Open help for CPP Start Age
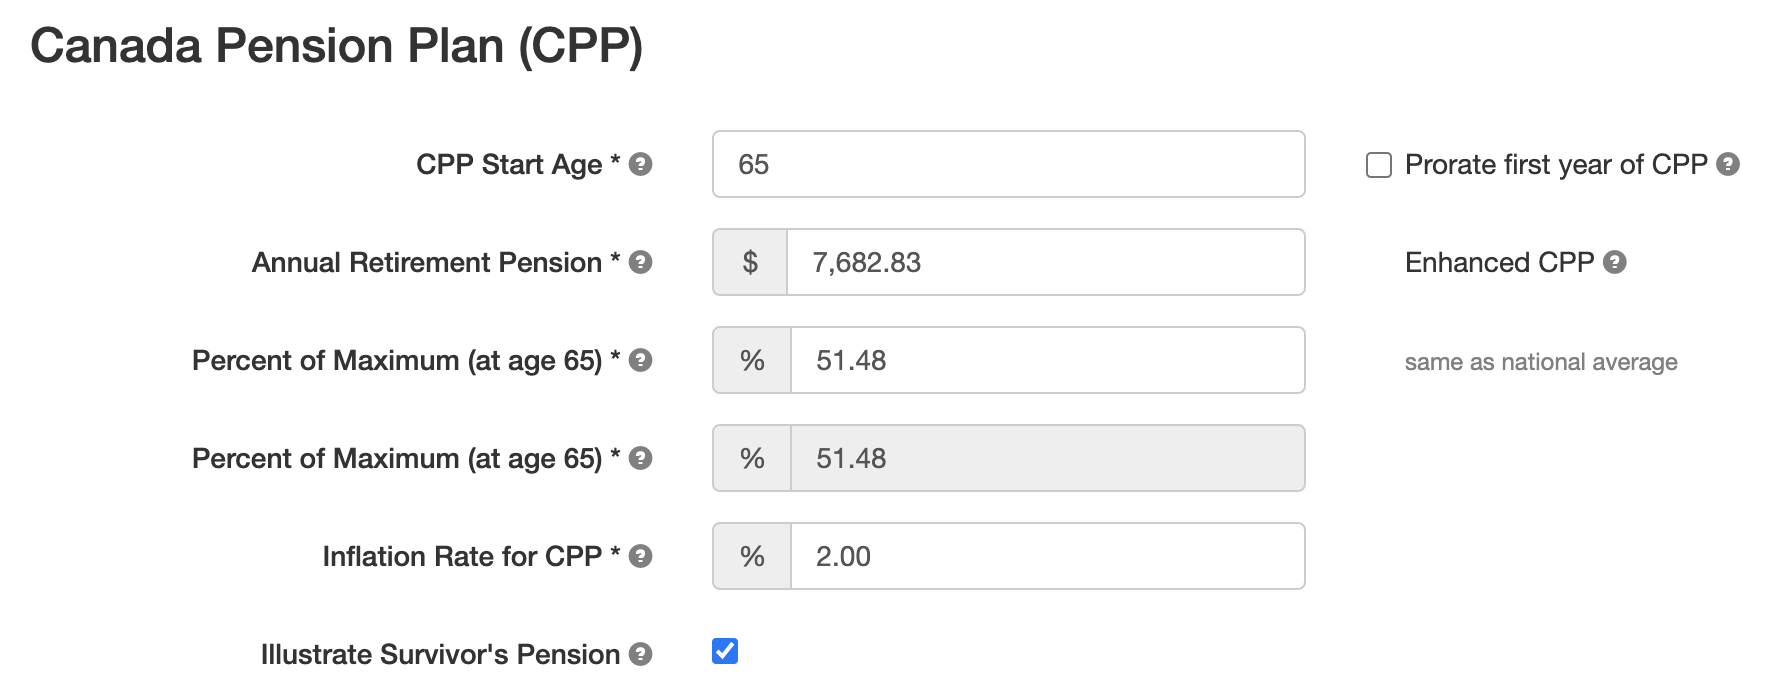This screenshot has height=694, width=1774. point(640,164)
